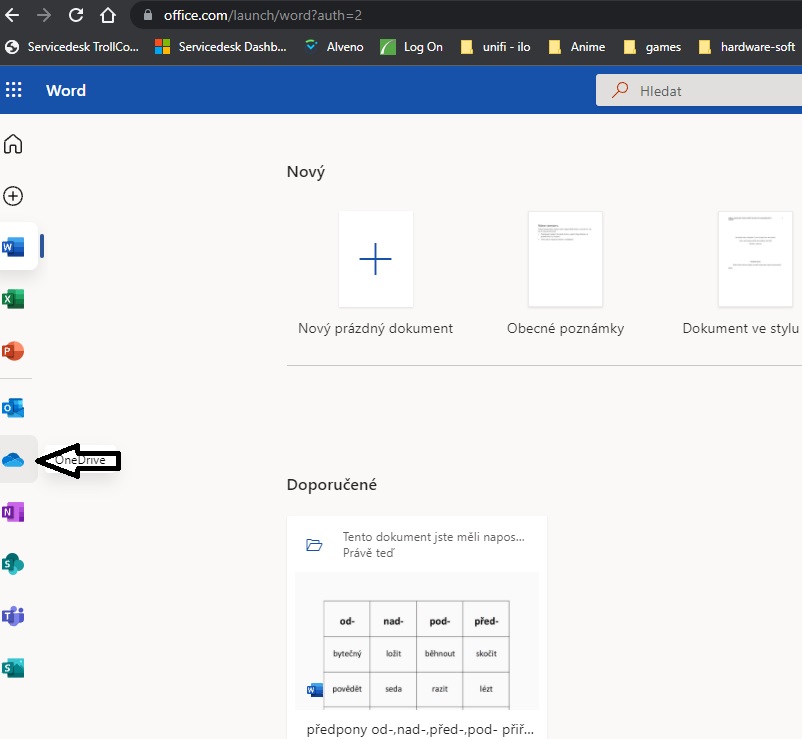
Task: Open Outlook from the left sidebar
Action: [14, 408]
